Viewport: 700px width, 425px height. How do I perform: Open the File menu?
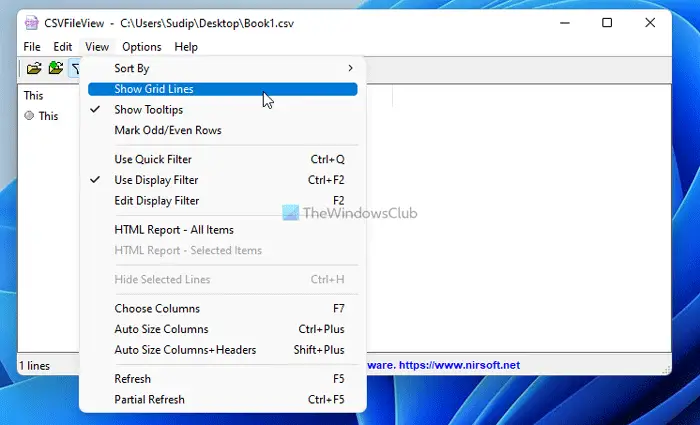[32, 47]
